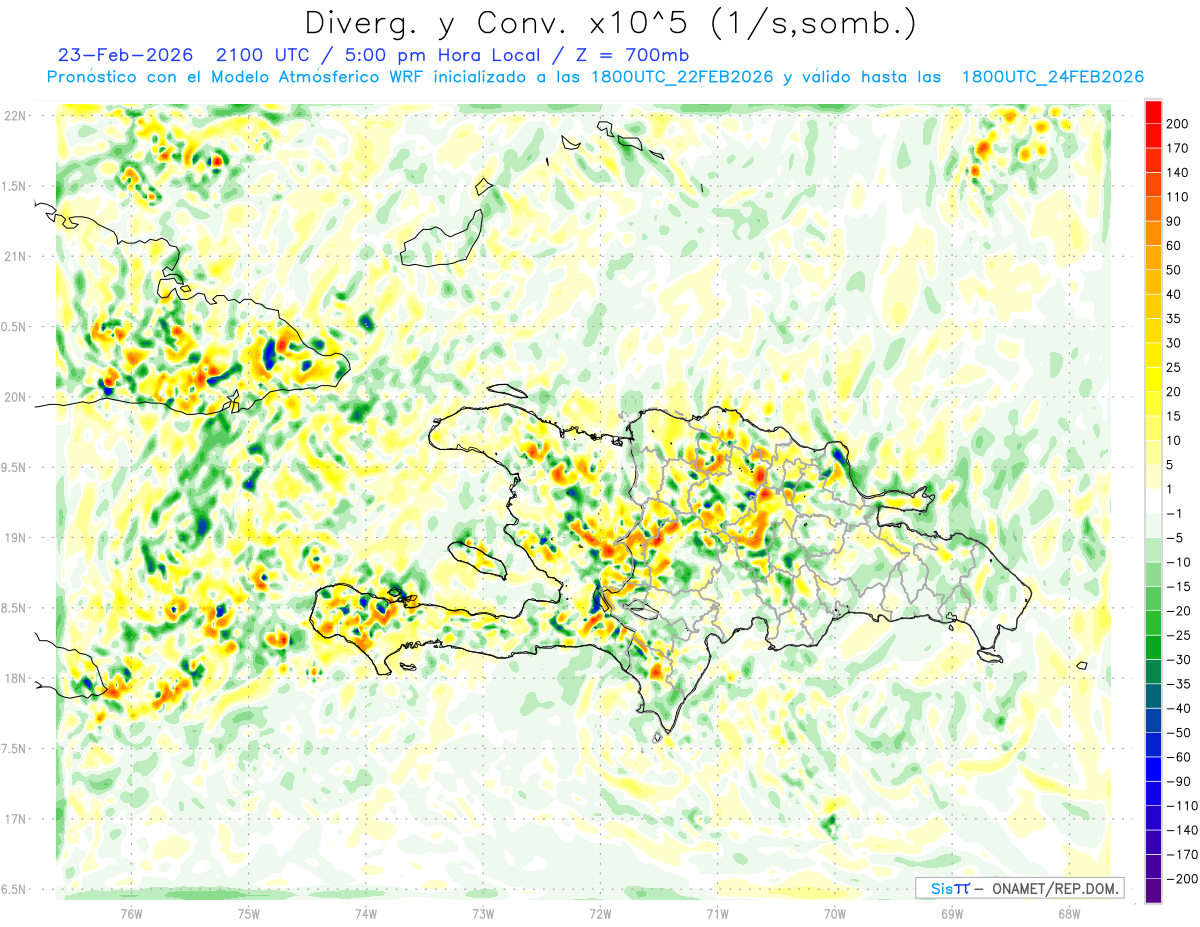1200x927 pixels.
Task: Click the longitude axis label "76W"
Action: [131, 913]
